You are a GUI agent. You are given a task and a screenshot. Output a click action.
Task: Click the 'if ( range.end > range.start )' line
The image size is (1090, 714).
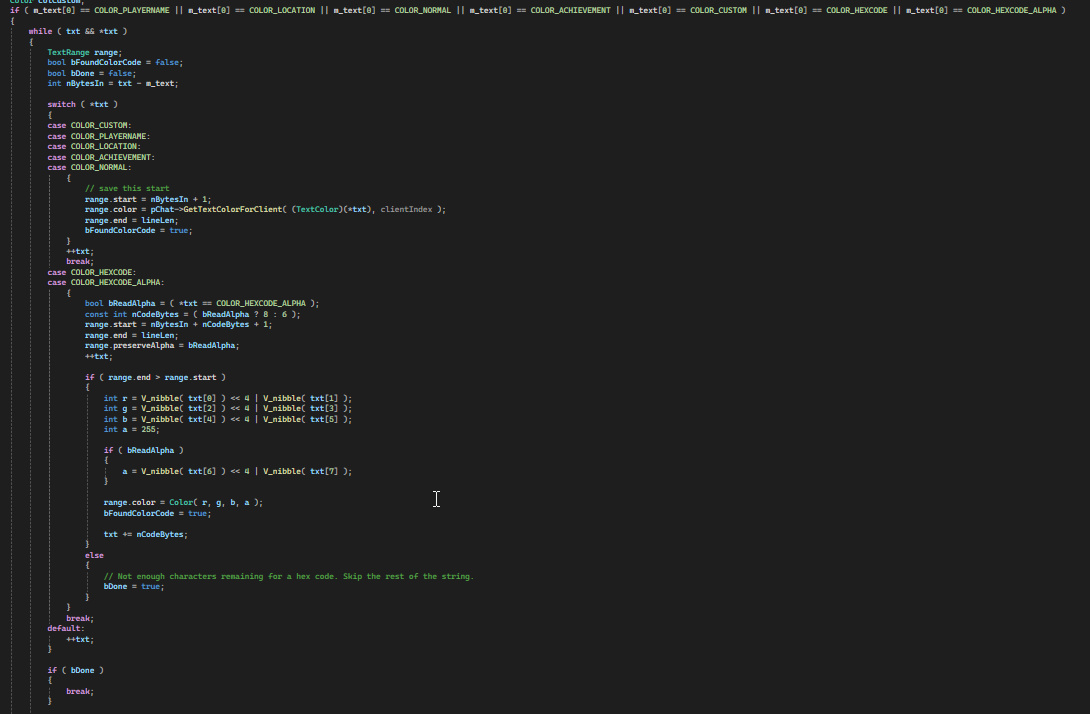coord(155,378)
